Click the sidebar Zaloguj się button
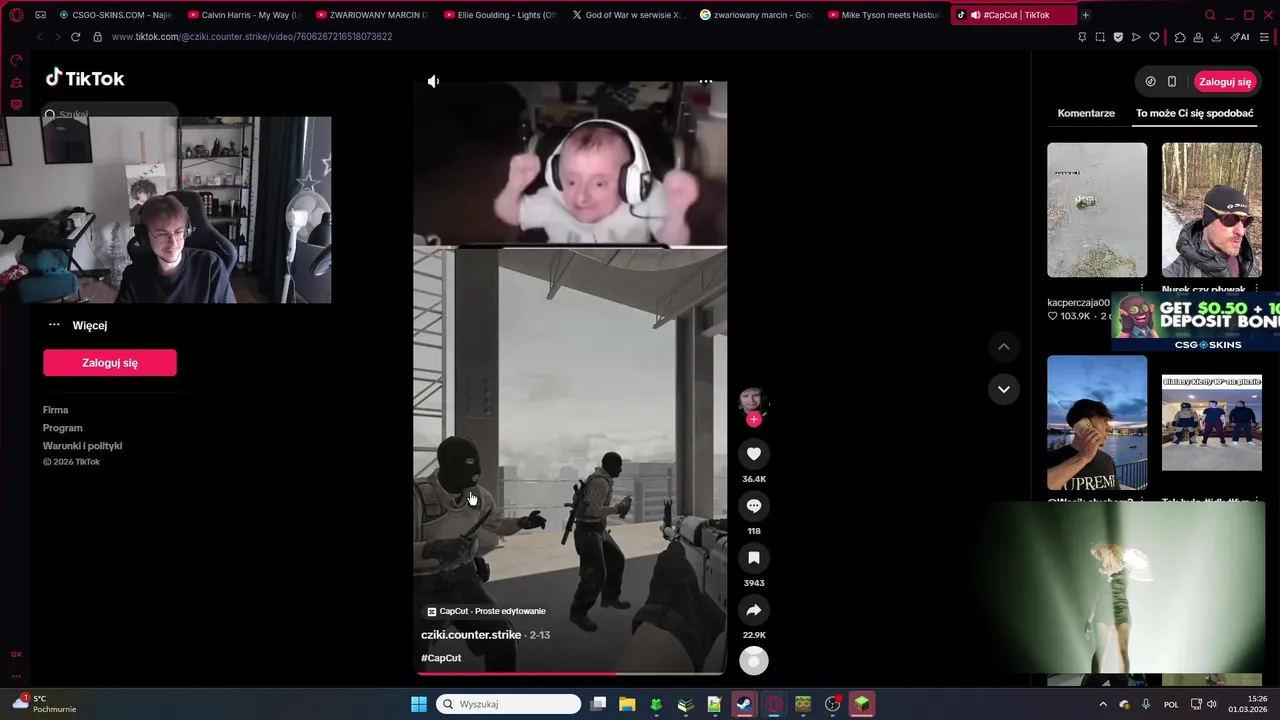 (110, 363)
